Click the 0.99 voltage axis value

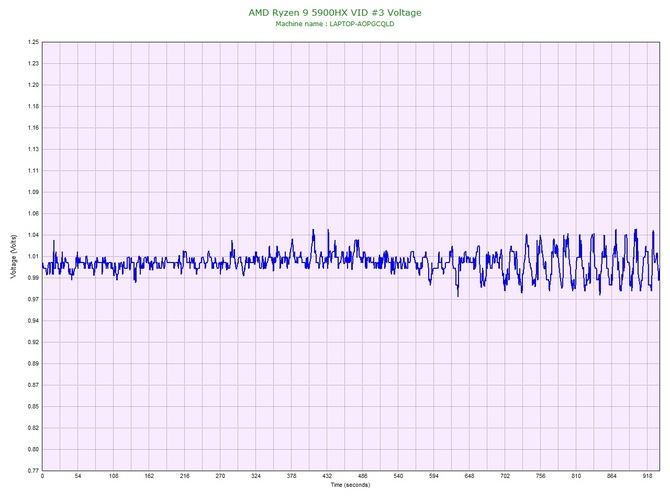(x=33, y=278)
